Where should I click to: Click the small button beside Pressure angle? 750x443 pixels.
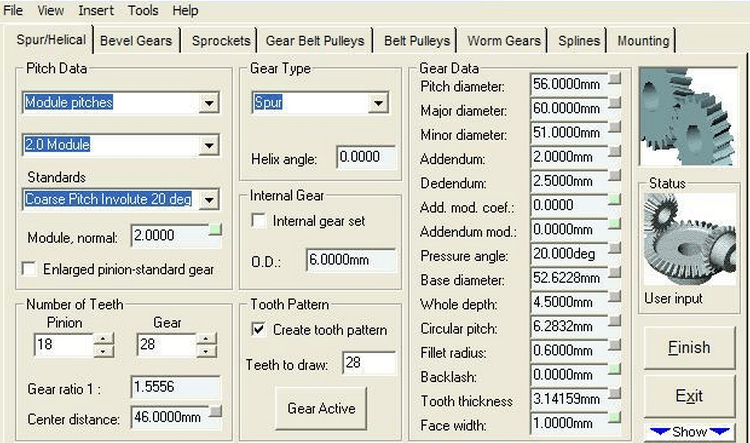[614, 248]
